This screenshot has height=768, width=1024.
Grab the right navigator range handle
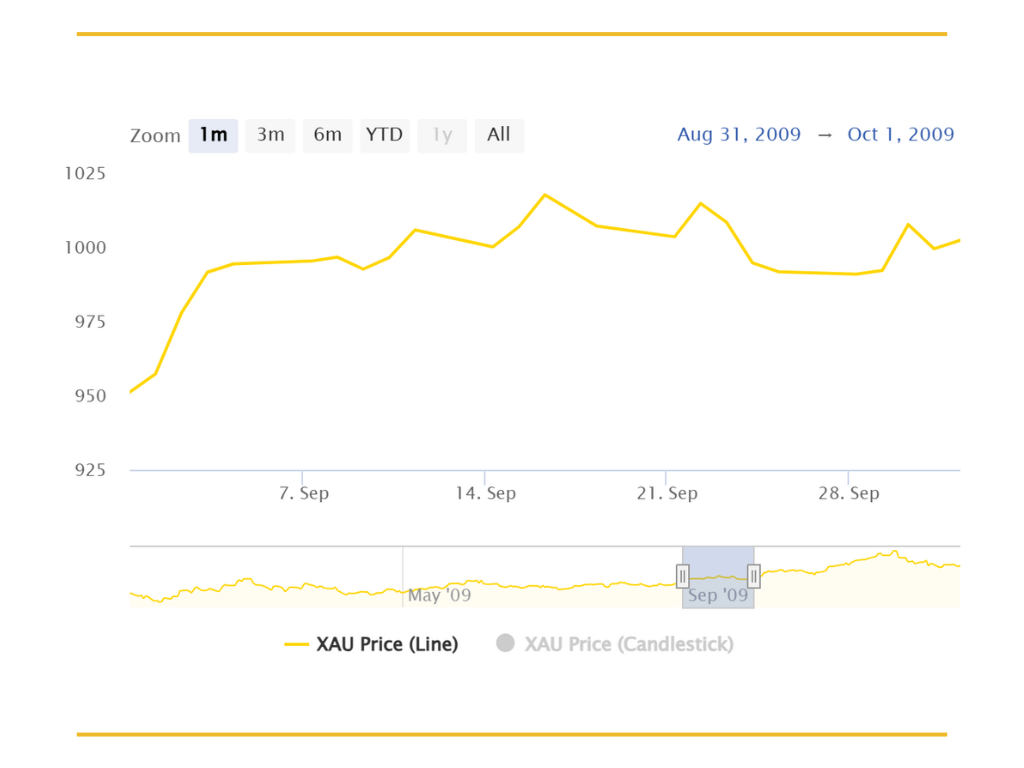pos(754,577)
